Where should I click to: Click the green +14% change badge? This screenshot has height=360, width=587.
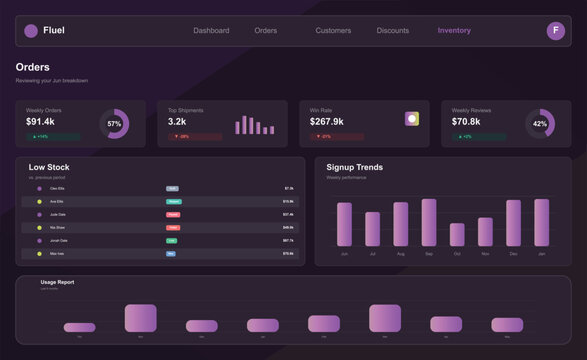53,137
